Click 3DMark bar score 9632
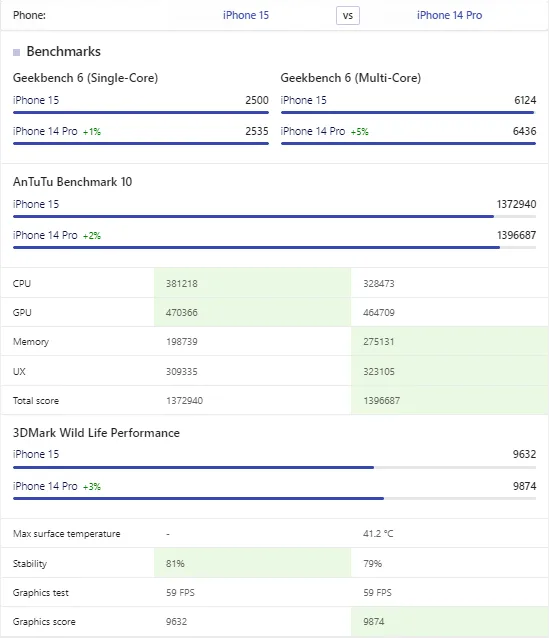 pyautogui.click(x=525, y=454)
